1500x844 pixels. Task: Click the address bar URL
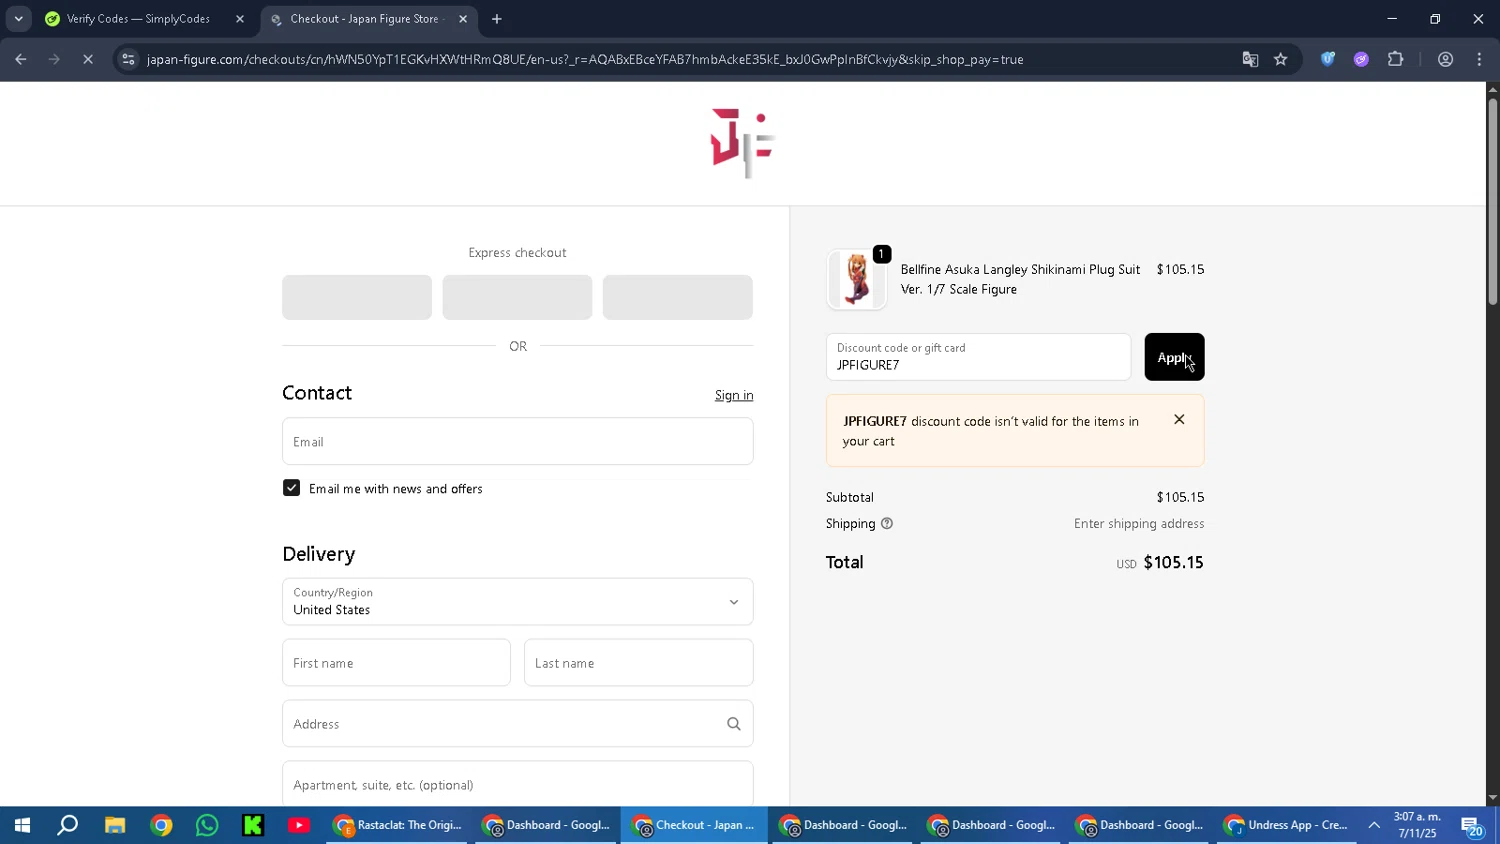pos(585,59)
